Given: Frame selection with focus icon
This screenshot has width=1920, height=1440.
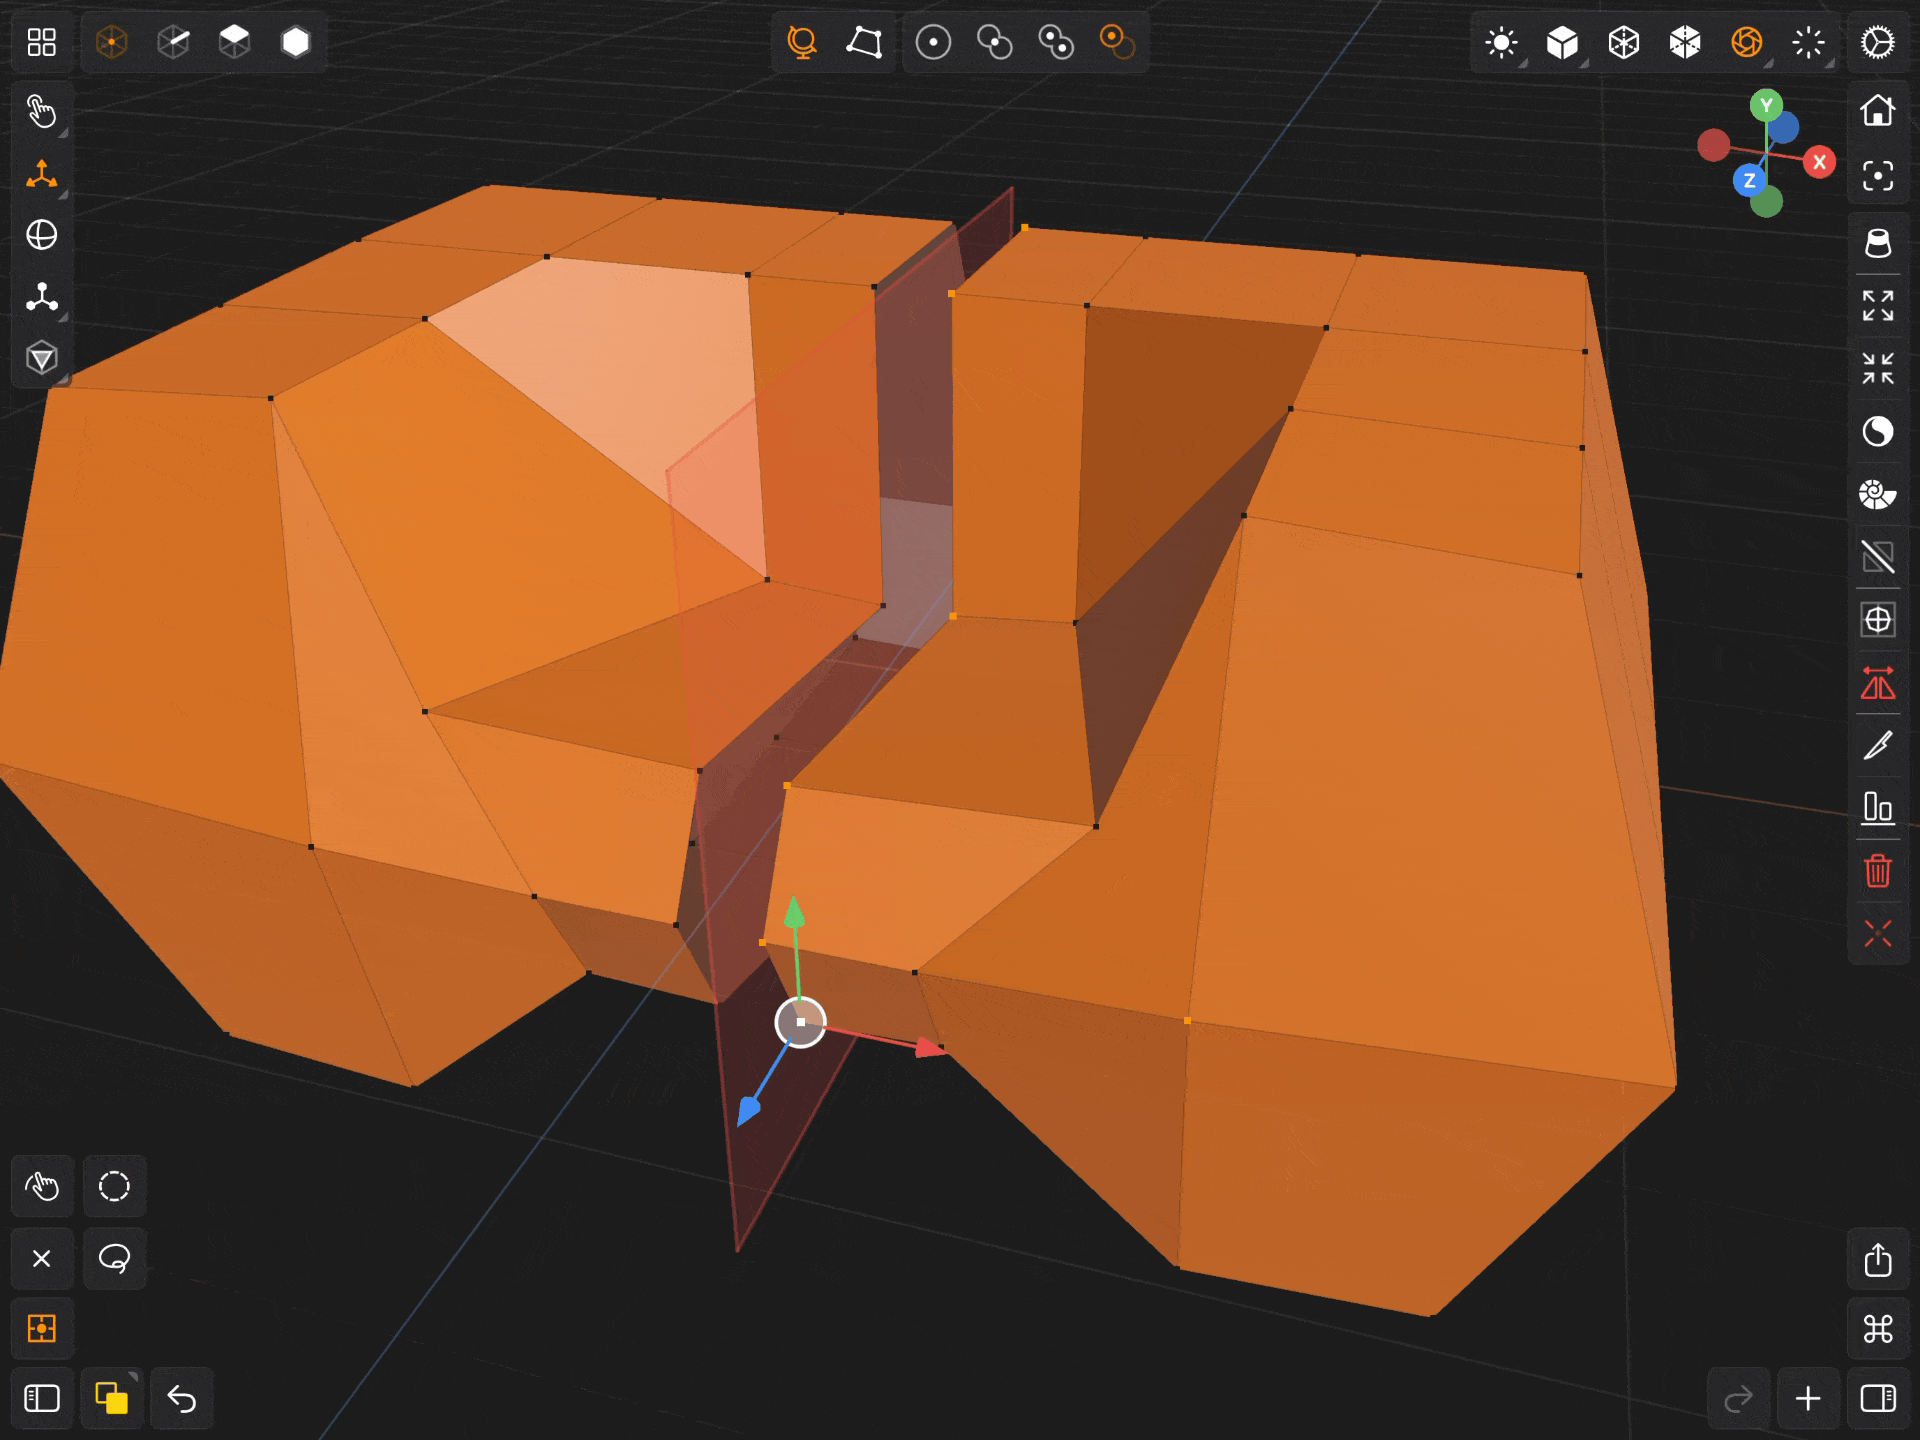Looking at the screenshot, I should 1878,176.
